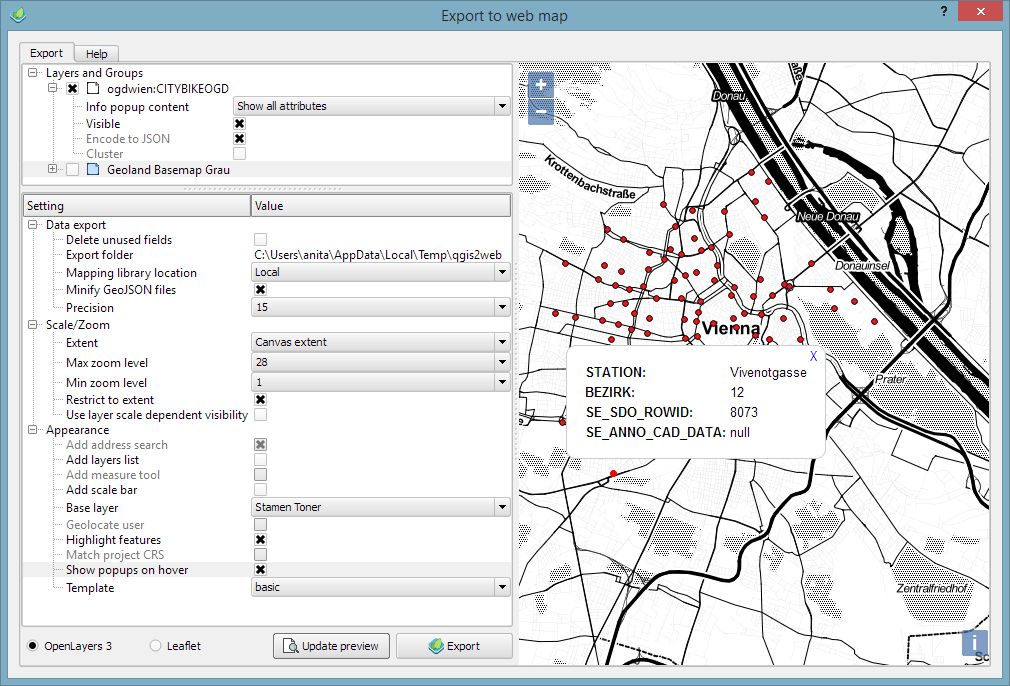
Task: Click the Neue Donau map label
Action: coord(828,216)
